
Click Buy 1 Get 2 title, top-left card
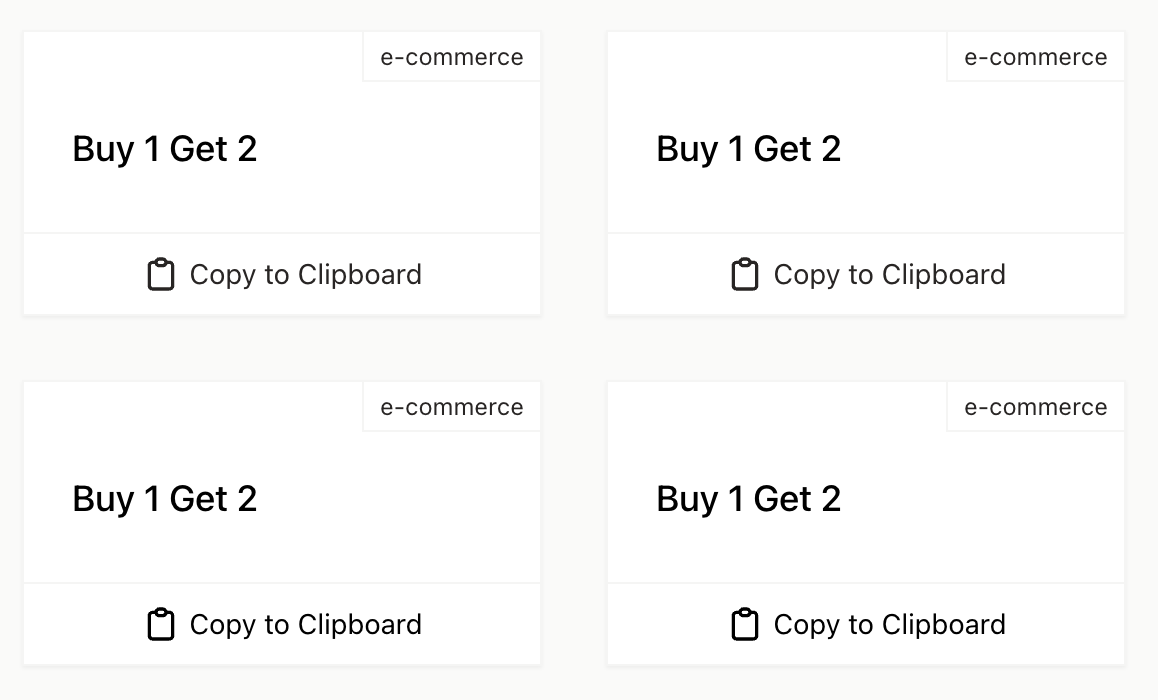pyautogui.click(x=165, y=149)
